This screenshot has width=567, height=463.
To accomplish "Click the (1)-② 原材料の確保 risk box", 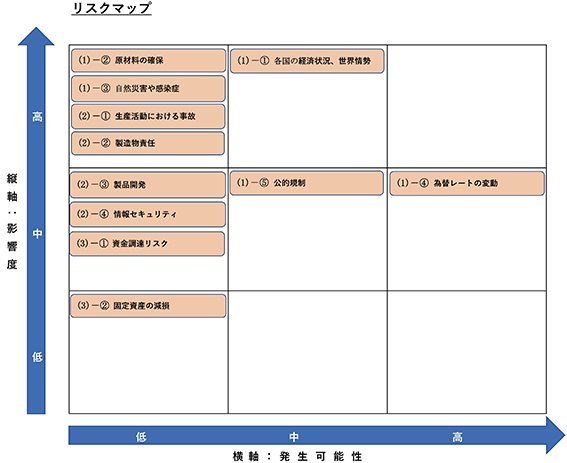I will (x=148, y=60).
